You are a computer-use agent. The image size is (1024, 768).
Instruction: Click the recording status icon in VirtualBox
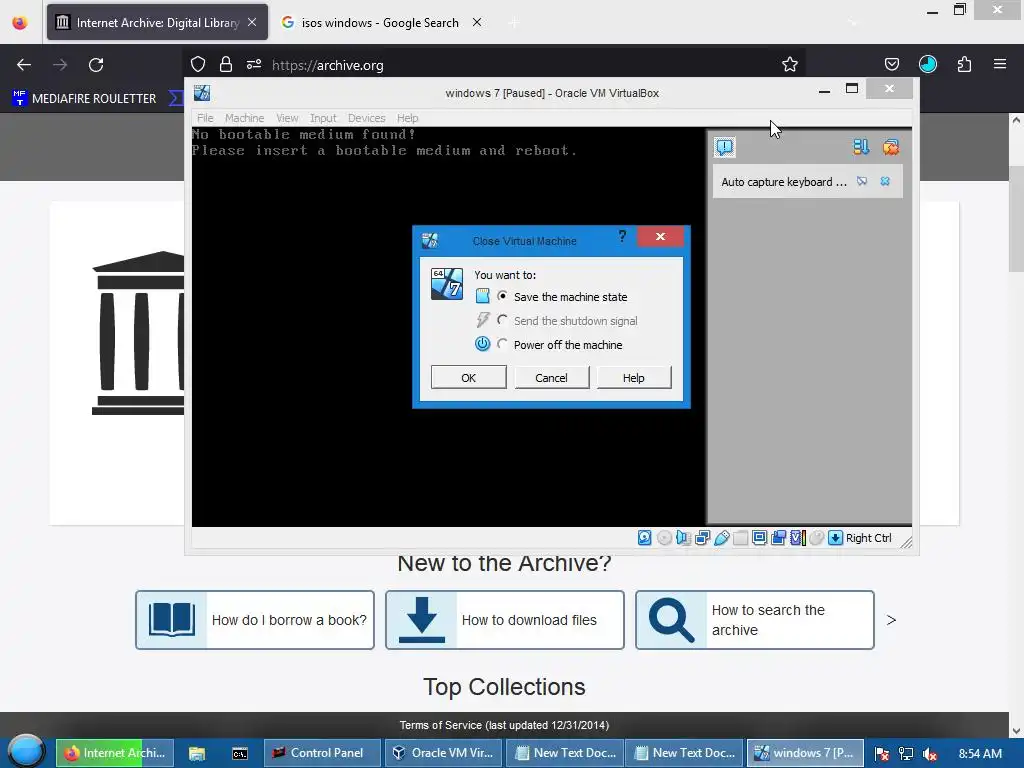778,537
